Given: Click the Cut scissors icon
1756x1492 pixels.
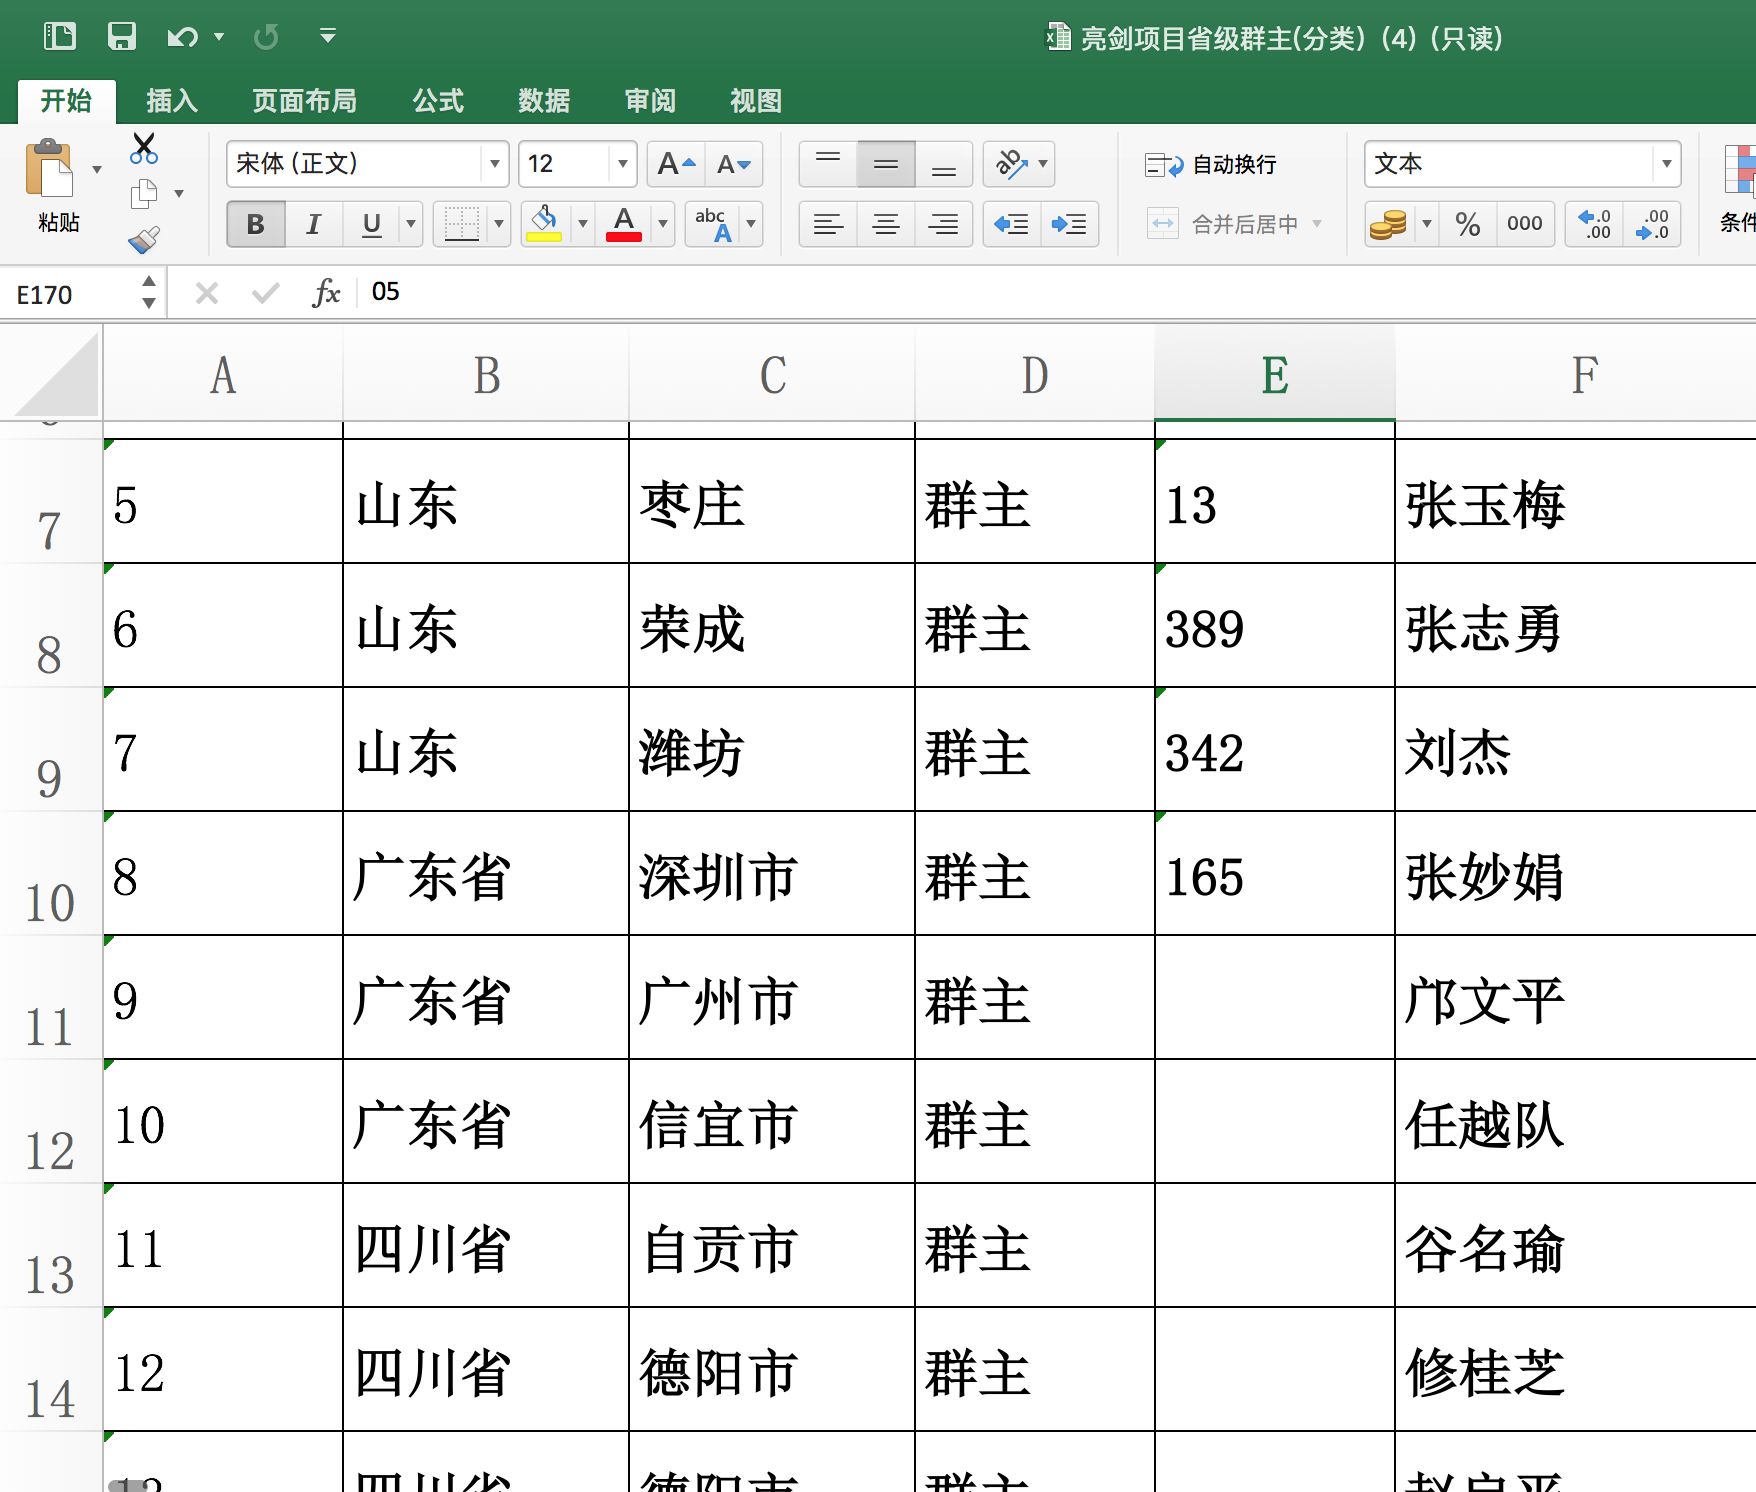Looking at the screenshot, I should [144, 148].
